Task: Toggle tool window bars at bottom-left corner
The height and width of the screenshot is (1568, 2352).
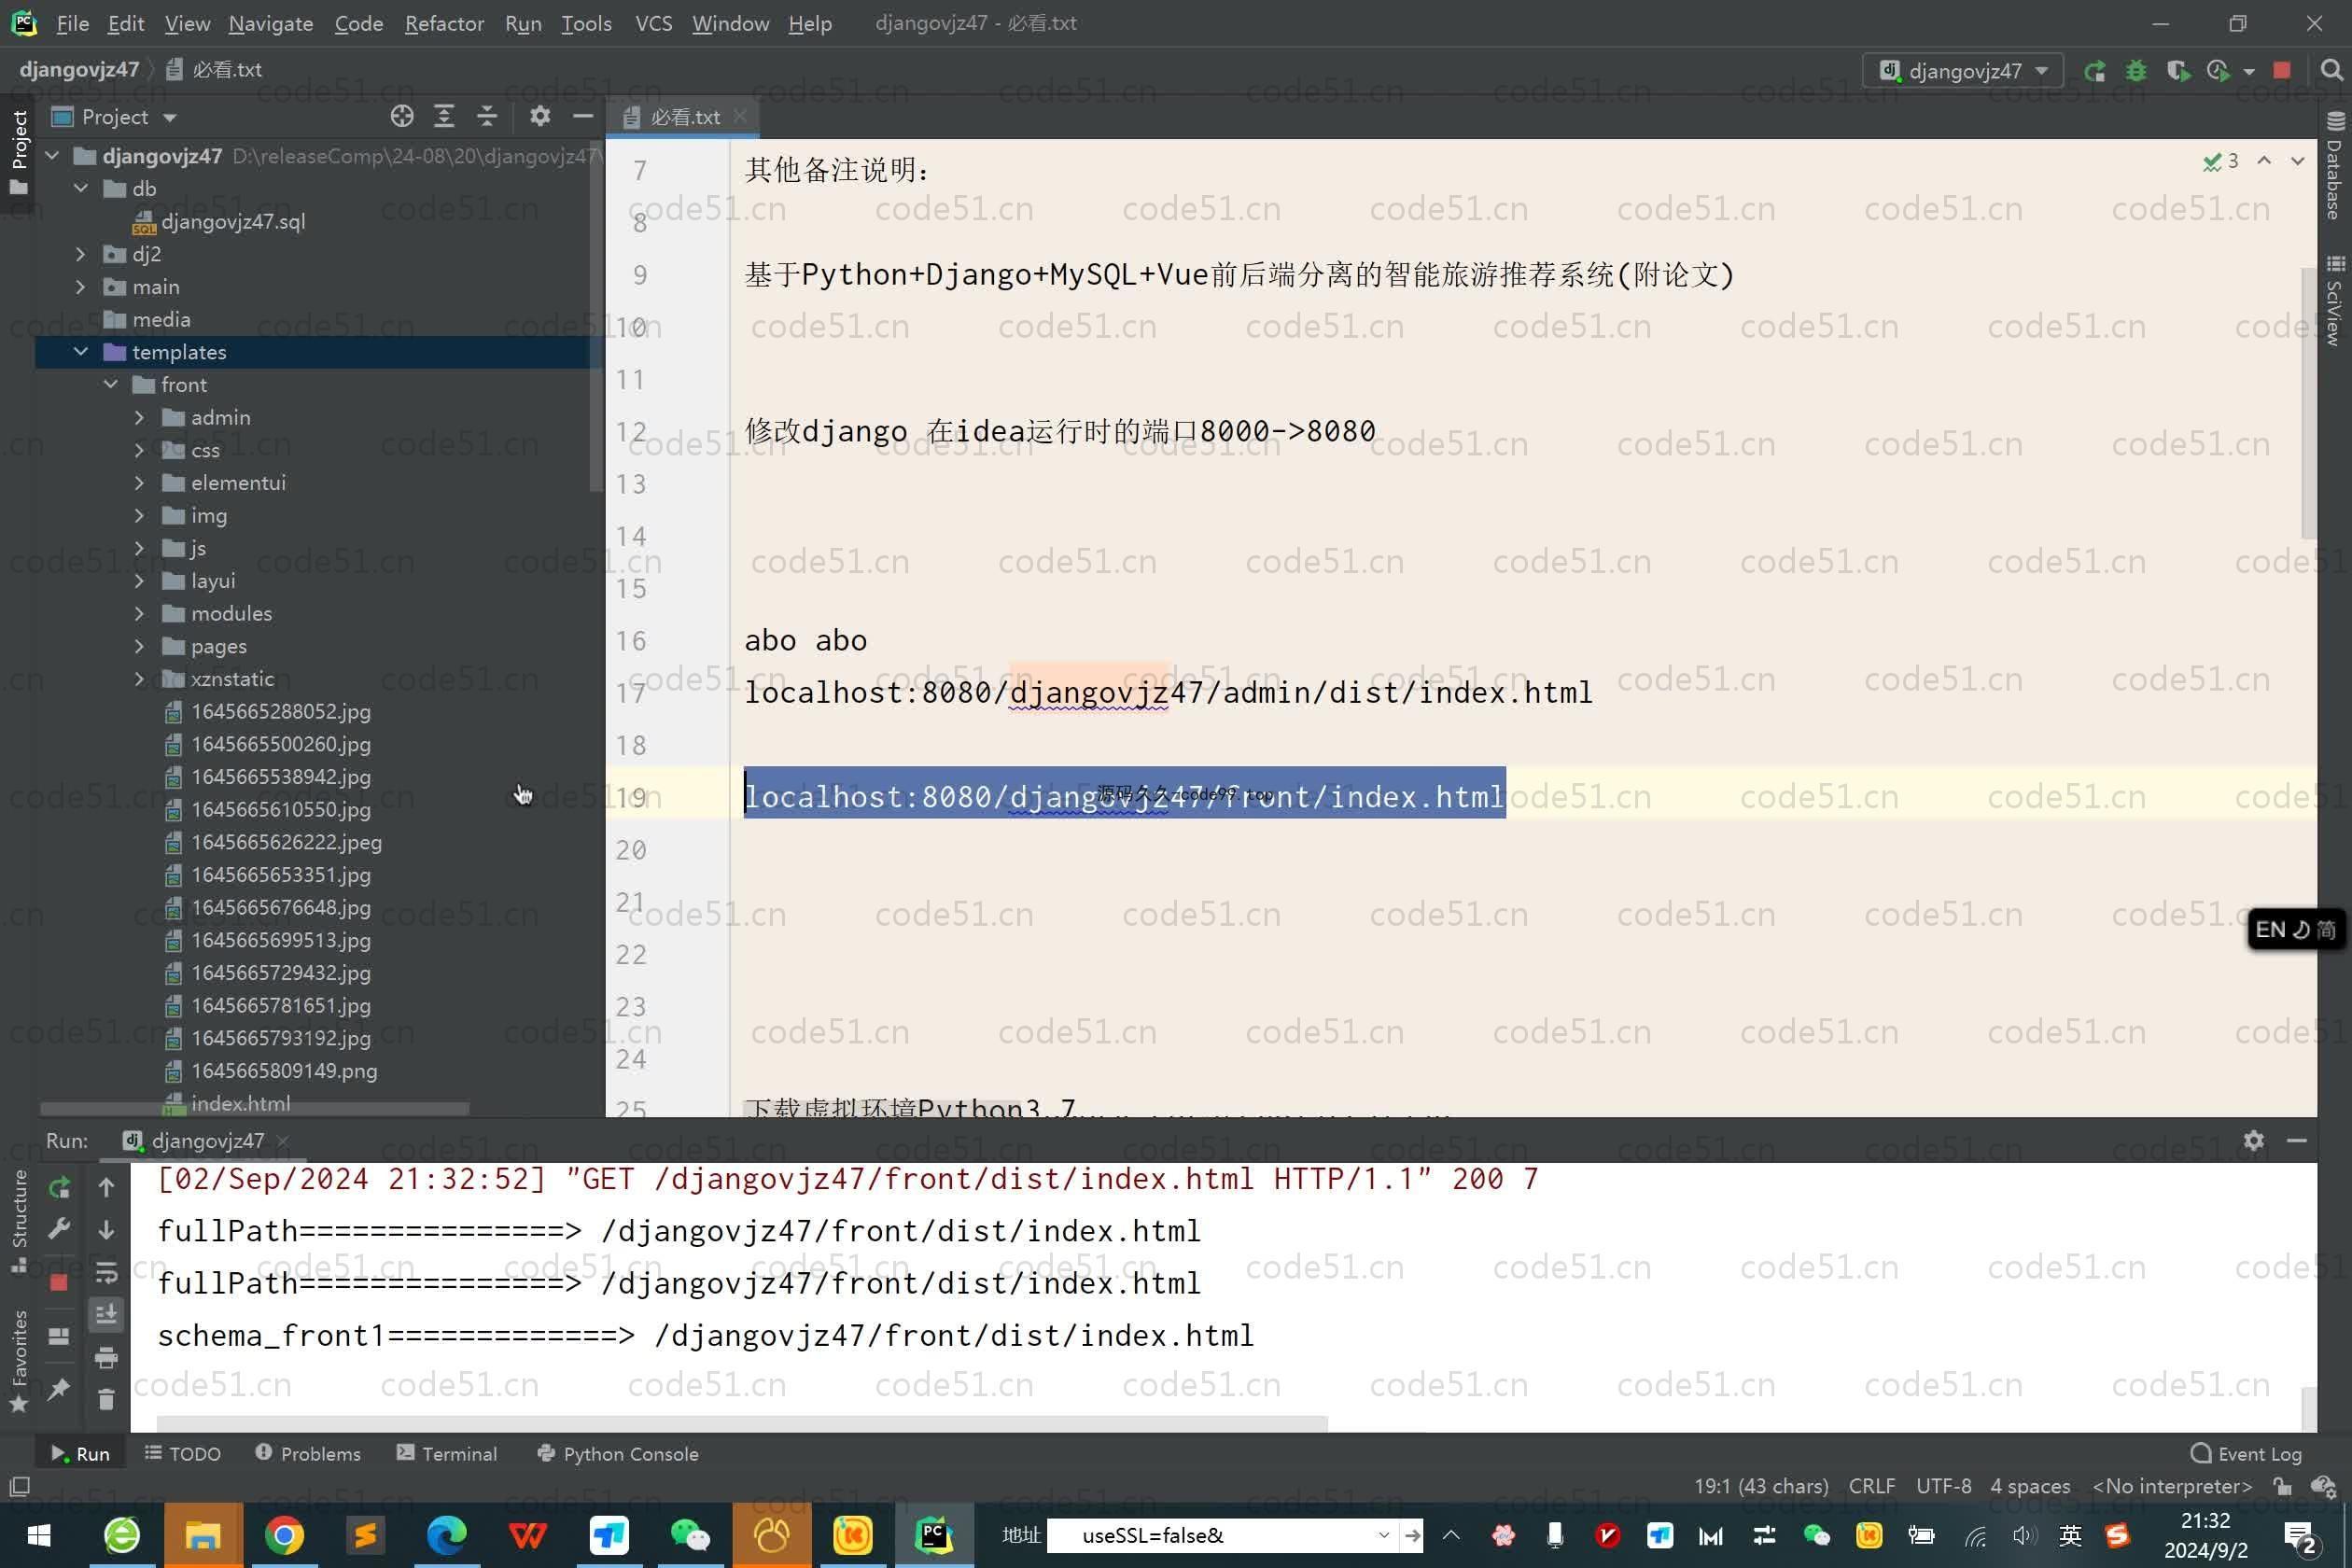Action: (x=19, y=1487)
